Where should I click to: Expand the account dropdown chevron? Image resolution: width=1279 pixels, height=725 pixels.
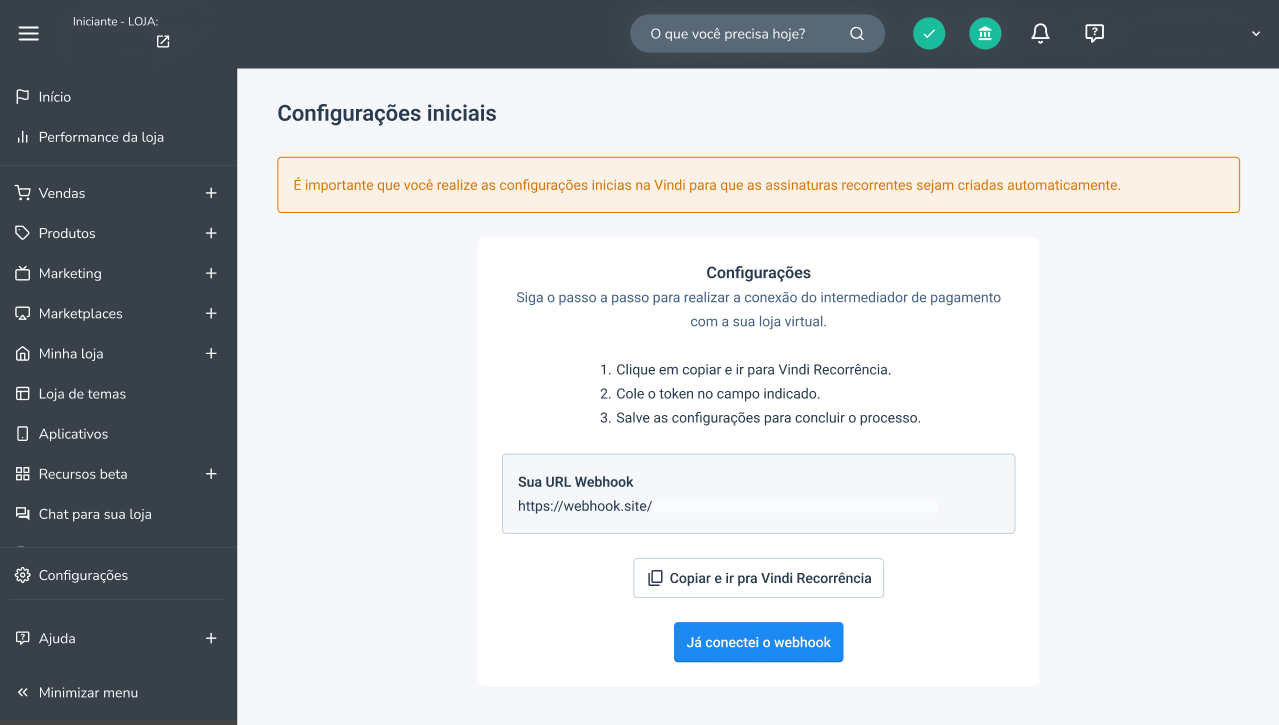coord(1256,34)
